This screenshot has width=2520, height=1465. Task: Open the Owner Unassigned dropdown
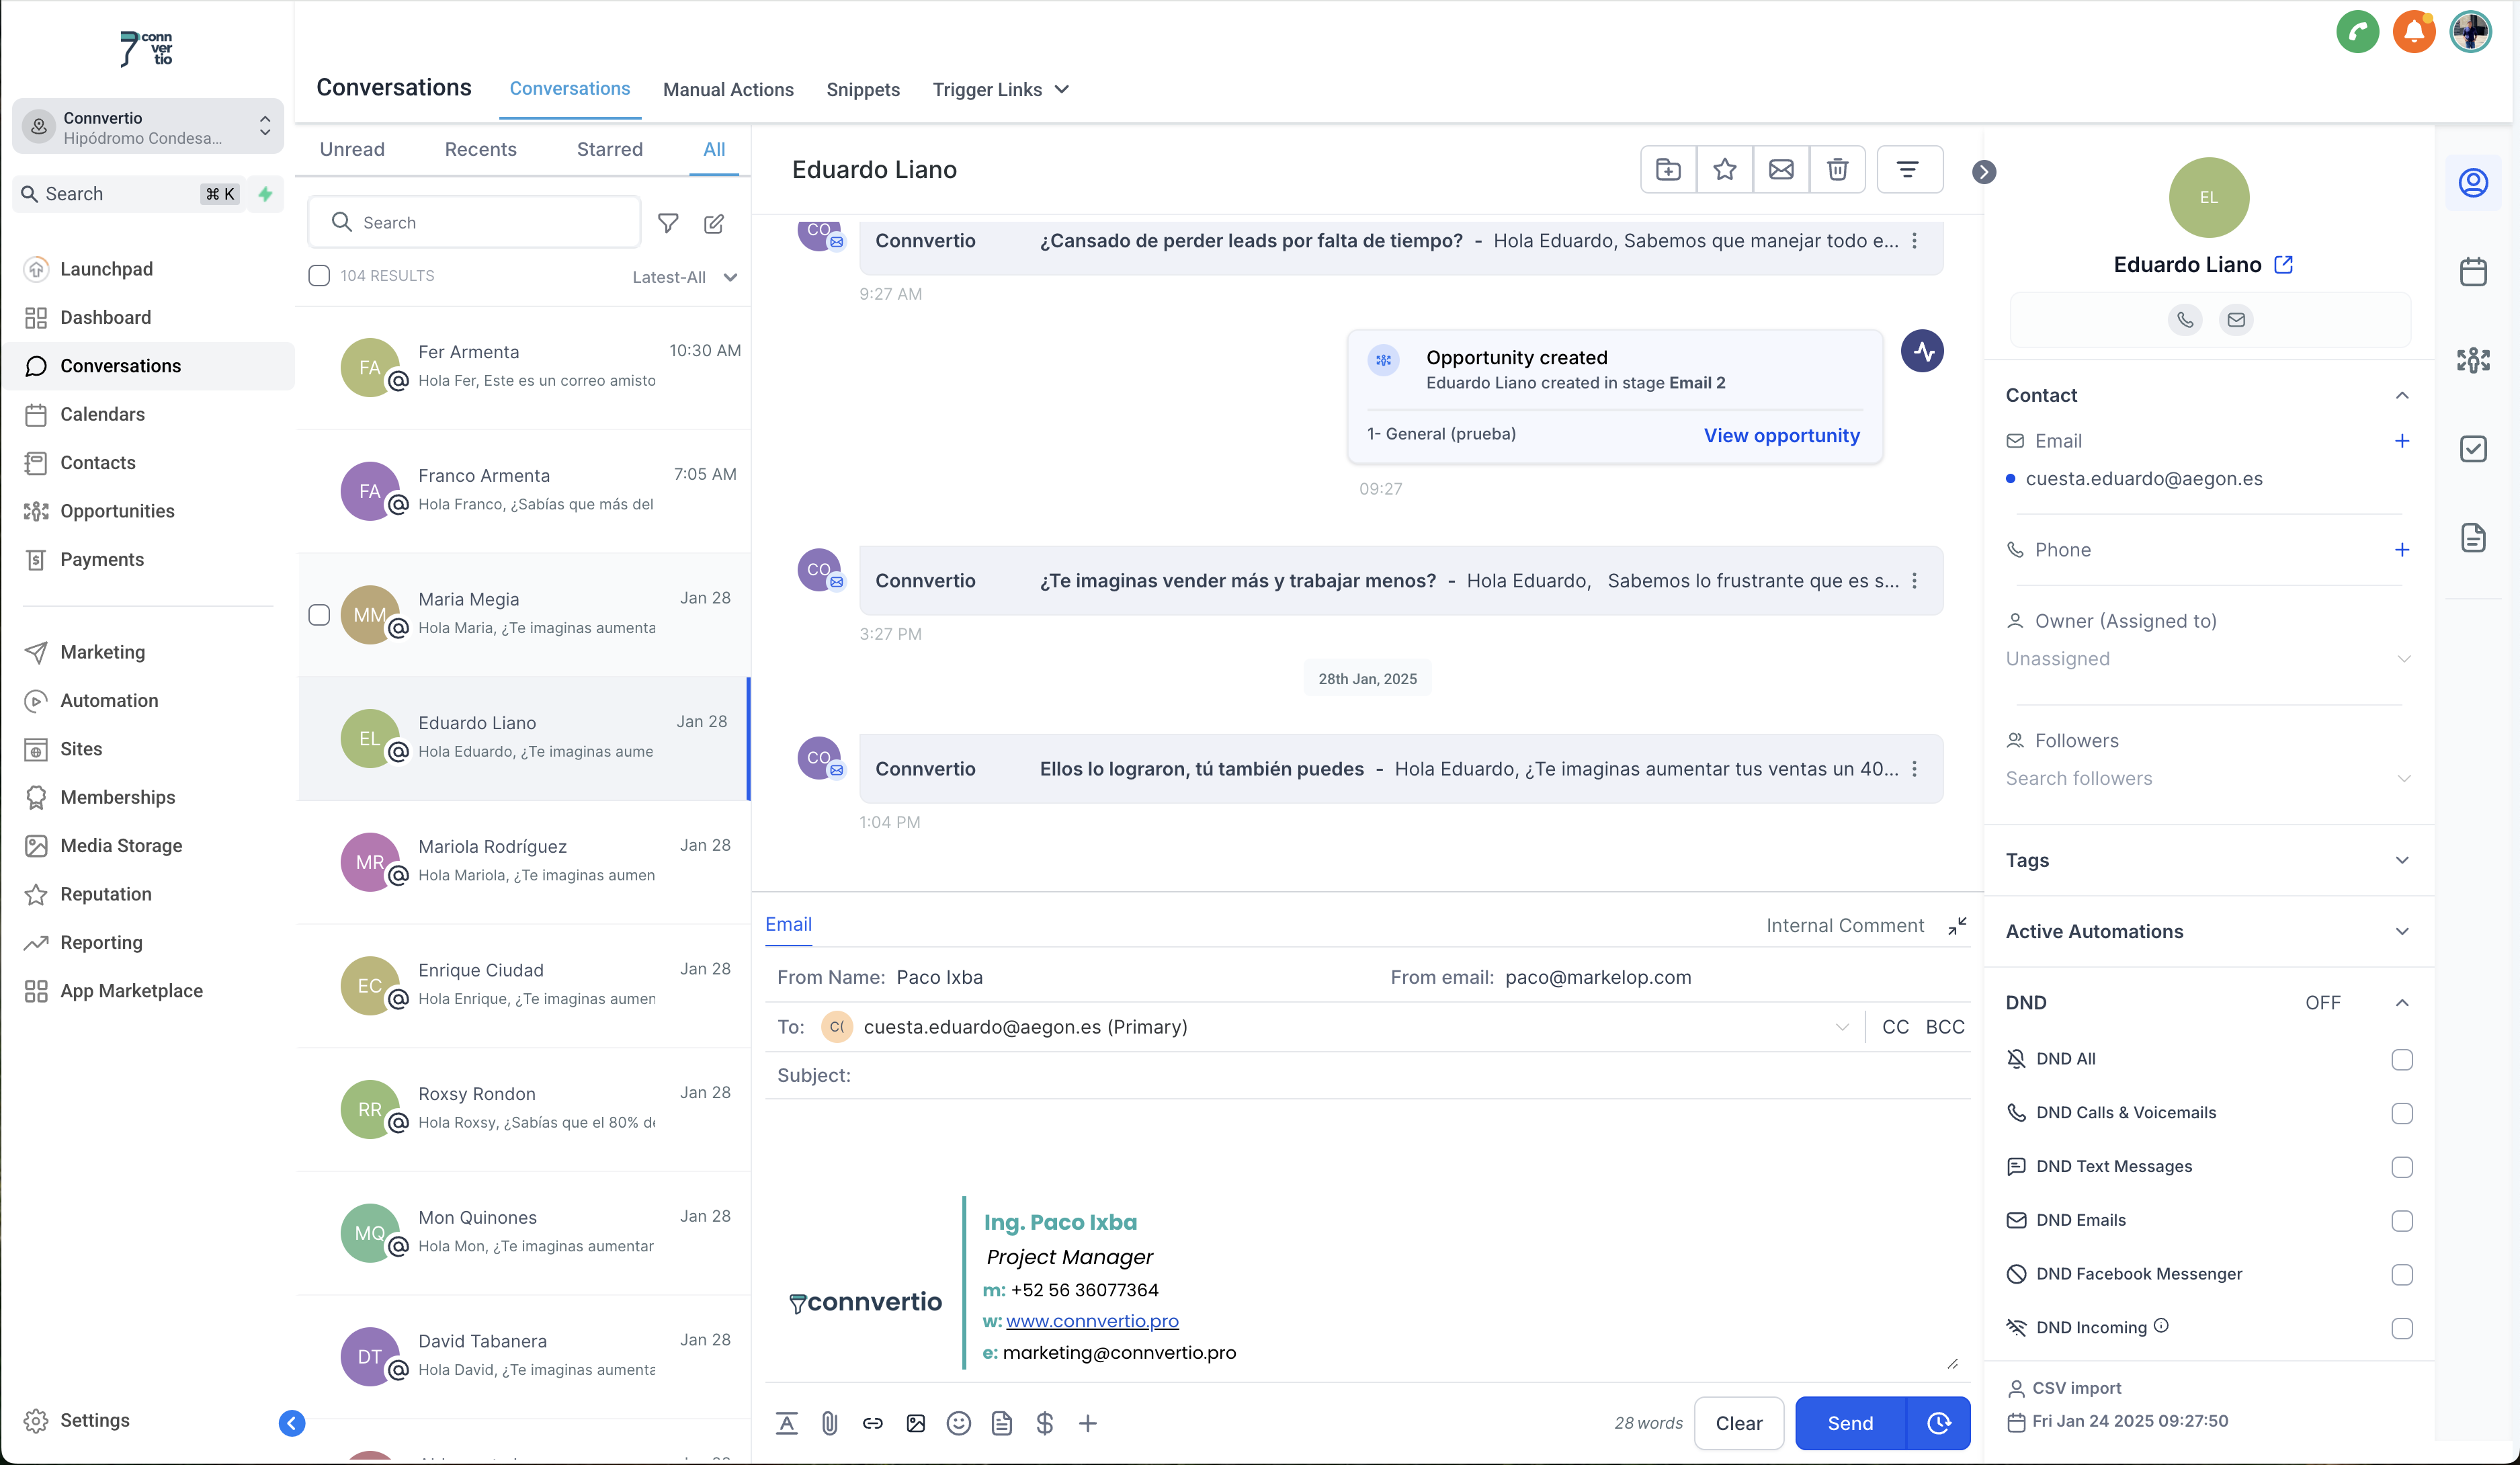coord(2209,659)
